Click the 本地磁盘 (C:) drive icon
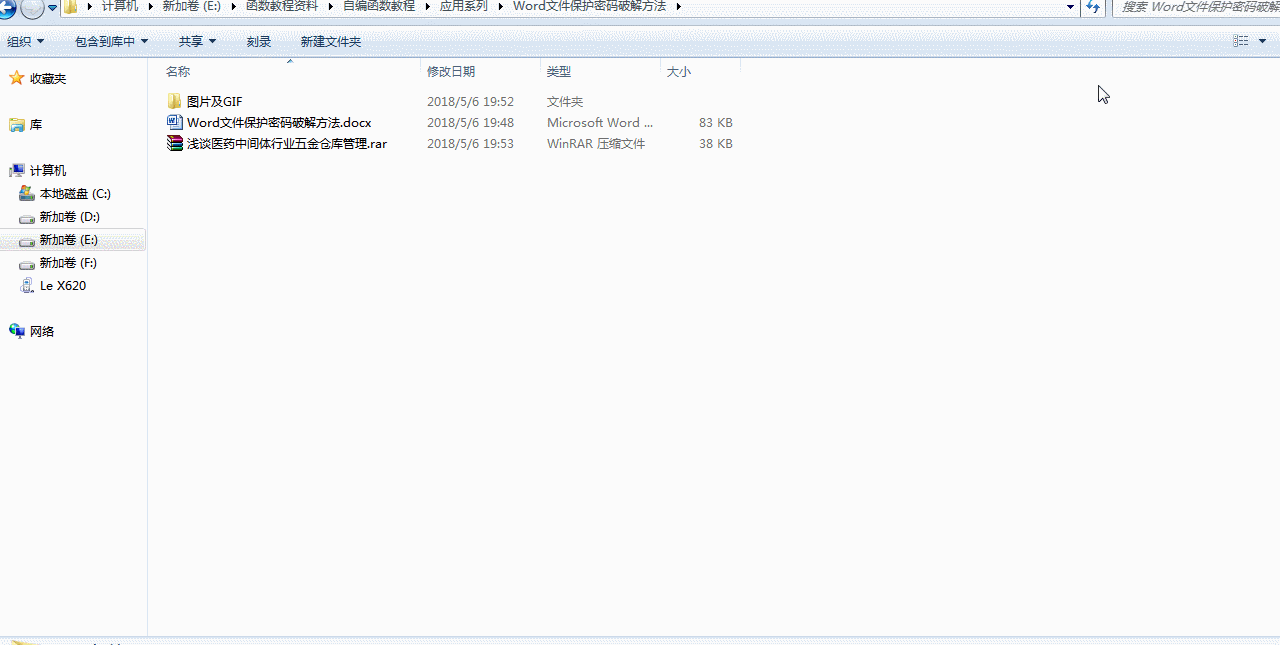The width and height of the screenshot is (1280, 645). [x=27, y=194]
